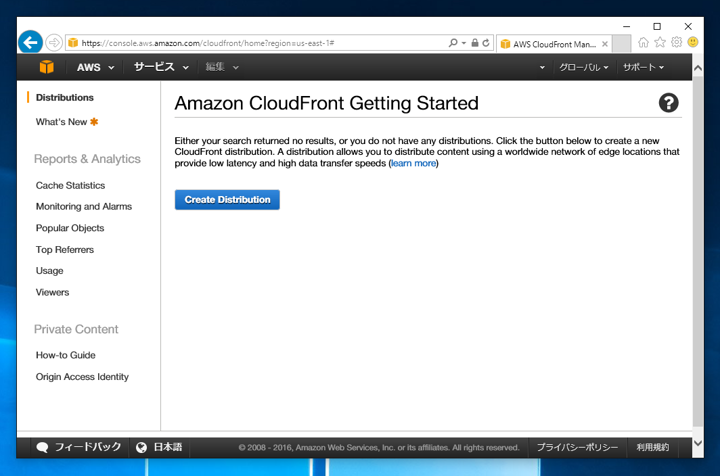Click the vertical scrollbar up arrow

(x=698, y=68)
